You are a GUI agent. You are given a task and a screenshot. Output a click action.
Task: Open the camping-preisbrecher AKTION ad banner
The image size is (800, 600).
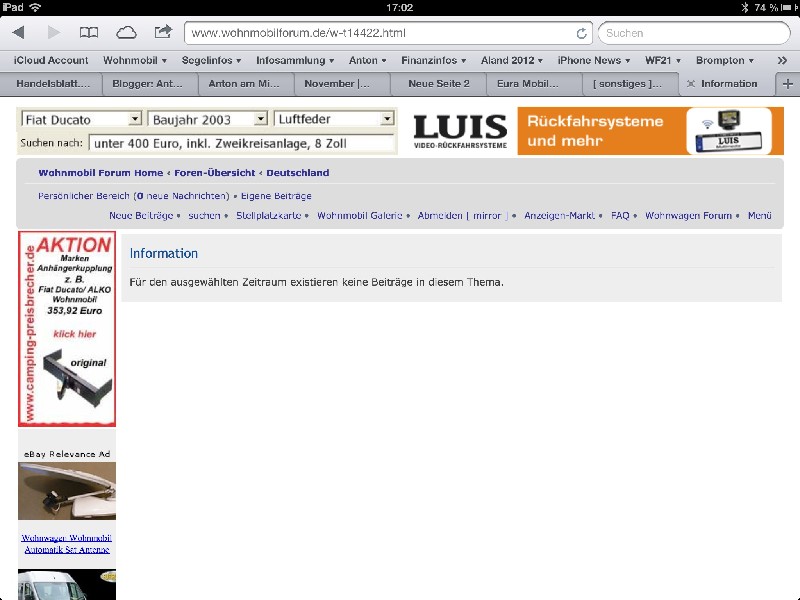coord(67,329)
